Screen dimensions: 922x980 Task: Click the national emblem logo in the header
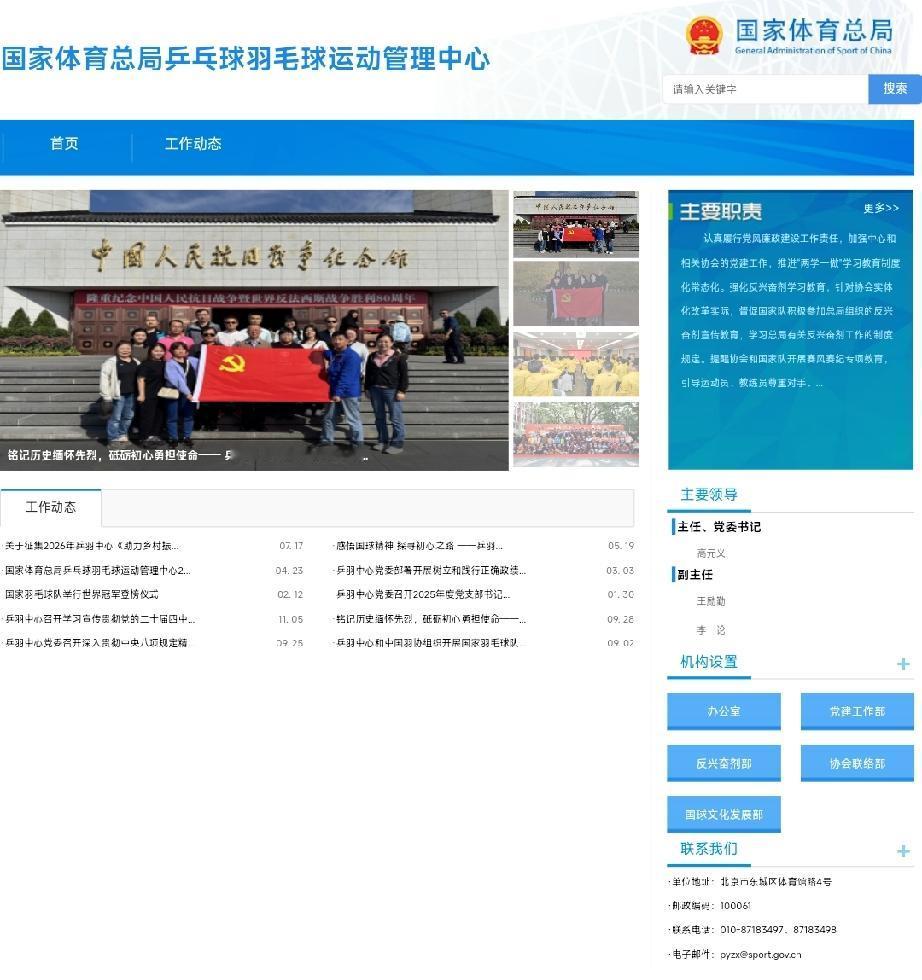pos(704,36)
